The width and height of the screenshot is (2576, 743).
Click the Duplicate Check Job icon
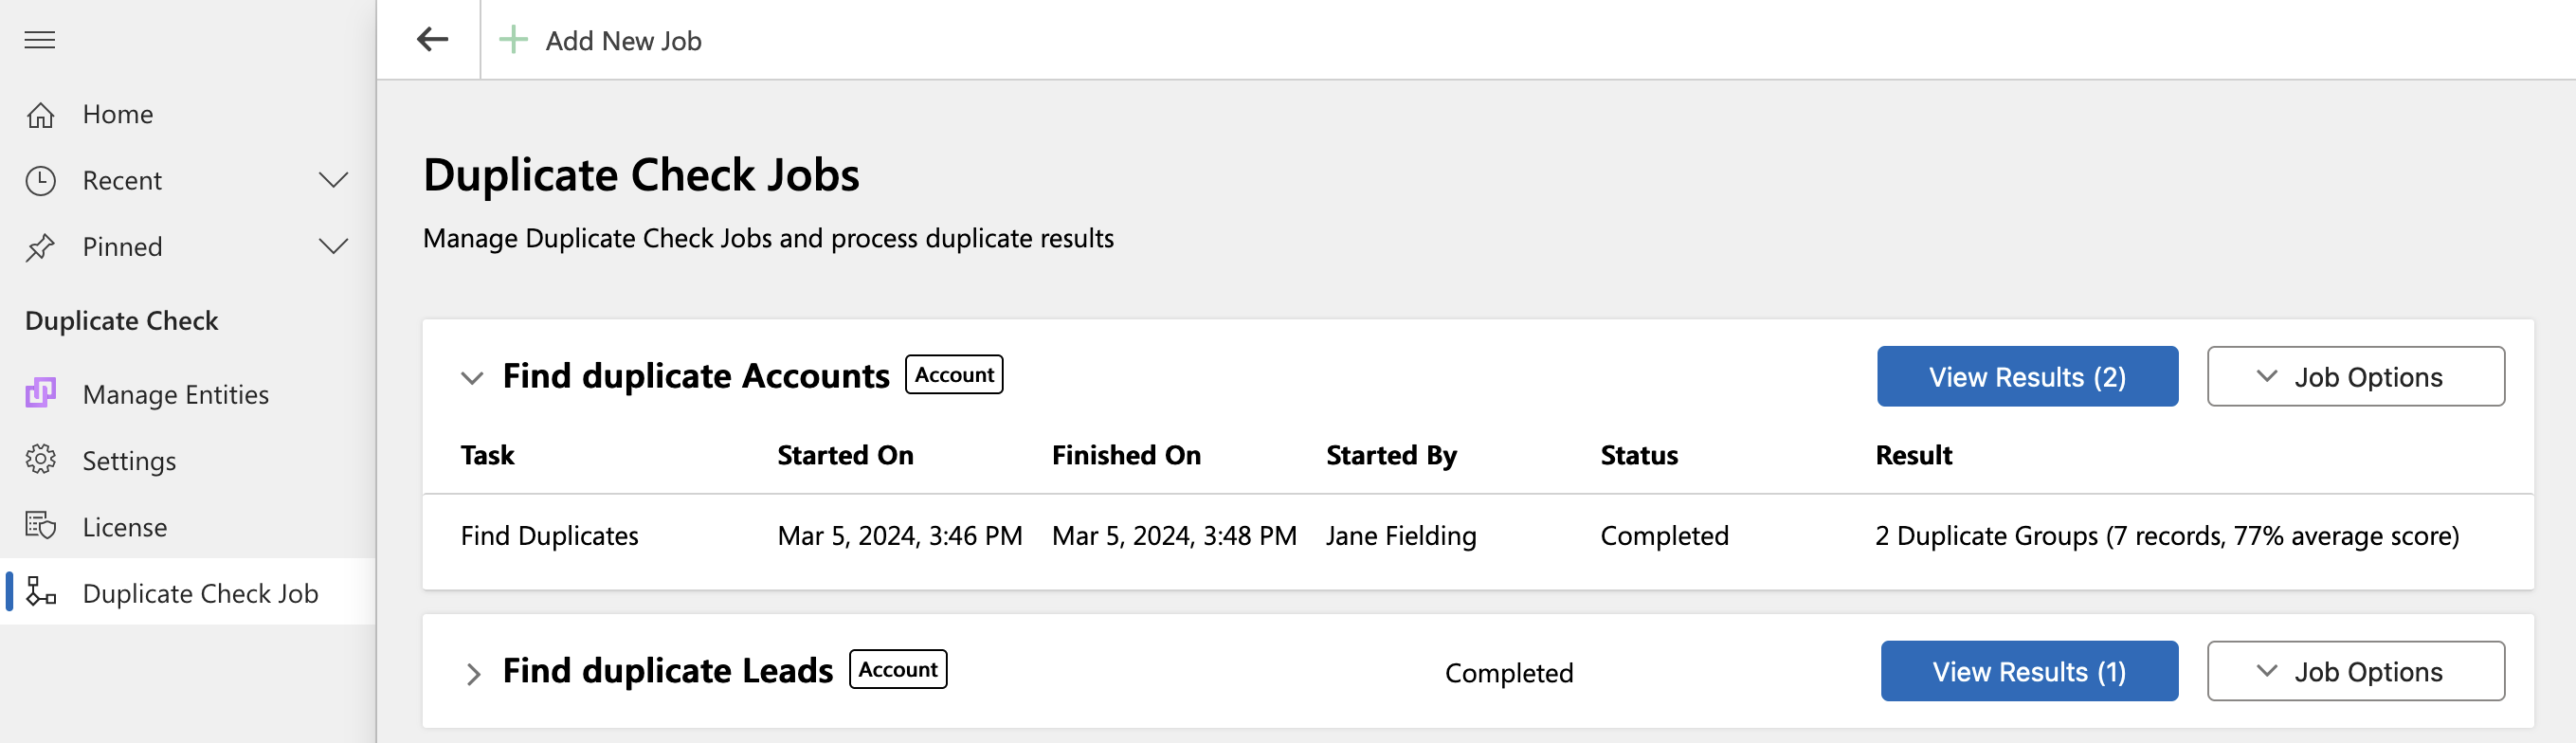coord(40,592)
